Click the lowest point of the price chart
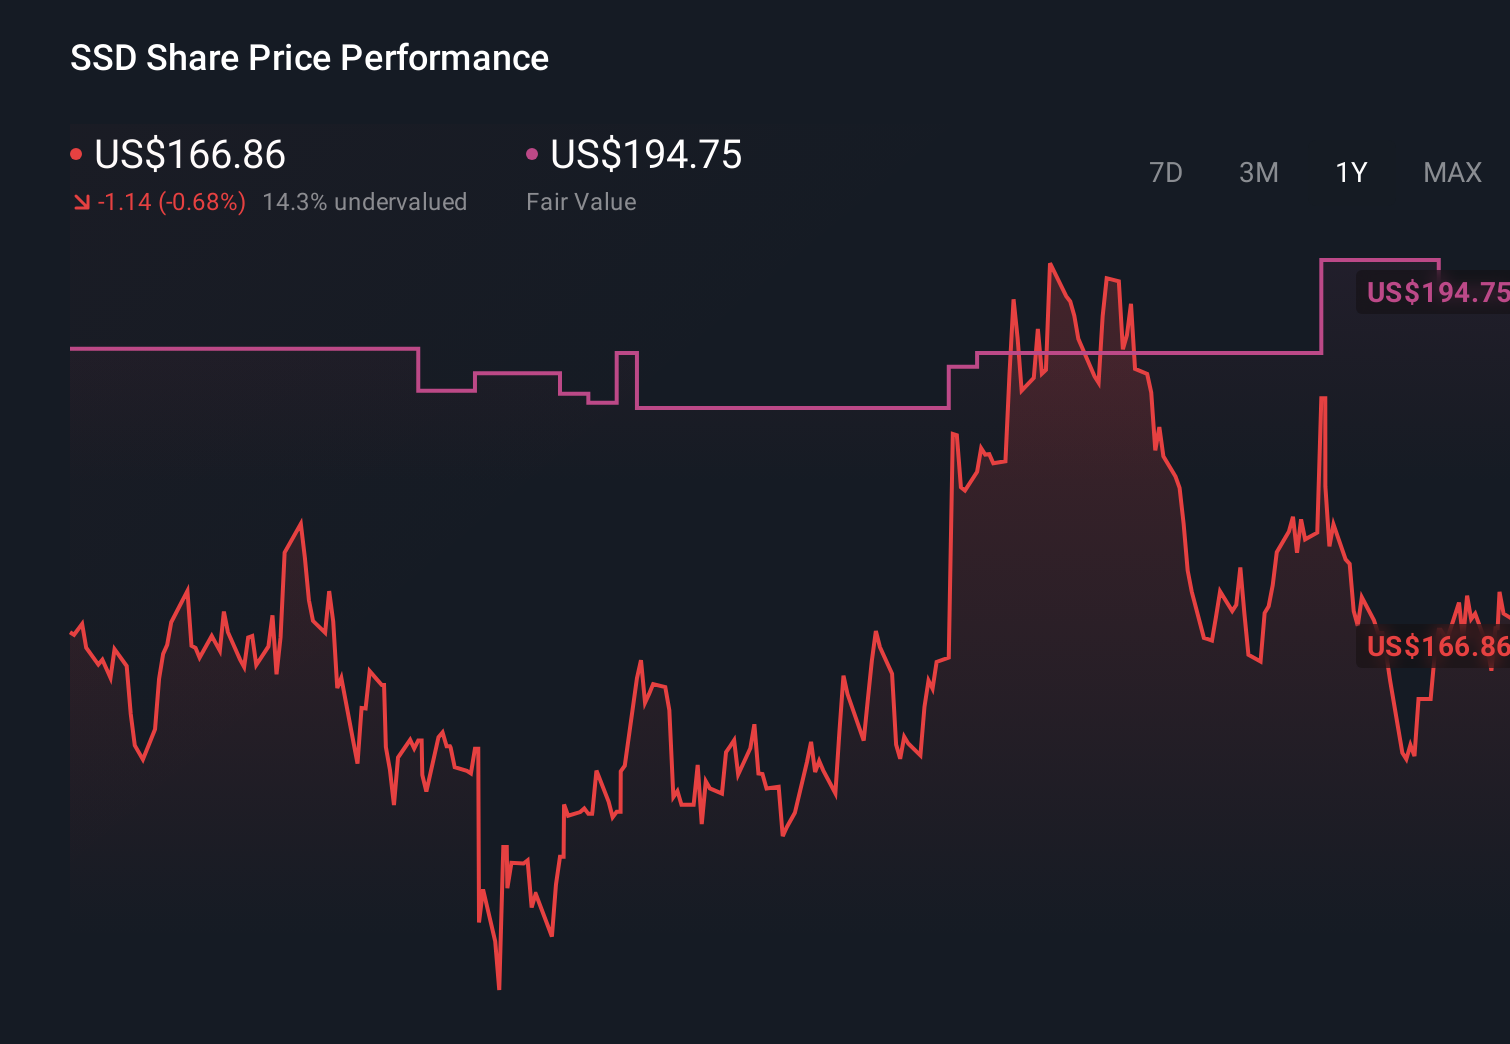This screenshot has height=1044, width=1510. (499, 988)
